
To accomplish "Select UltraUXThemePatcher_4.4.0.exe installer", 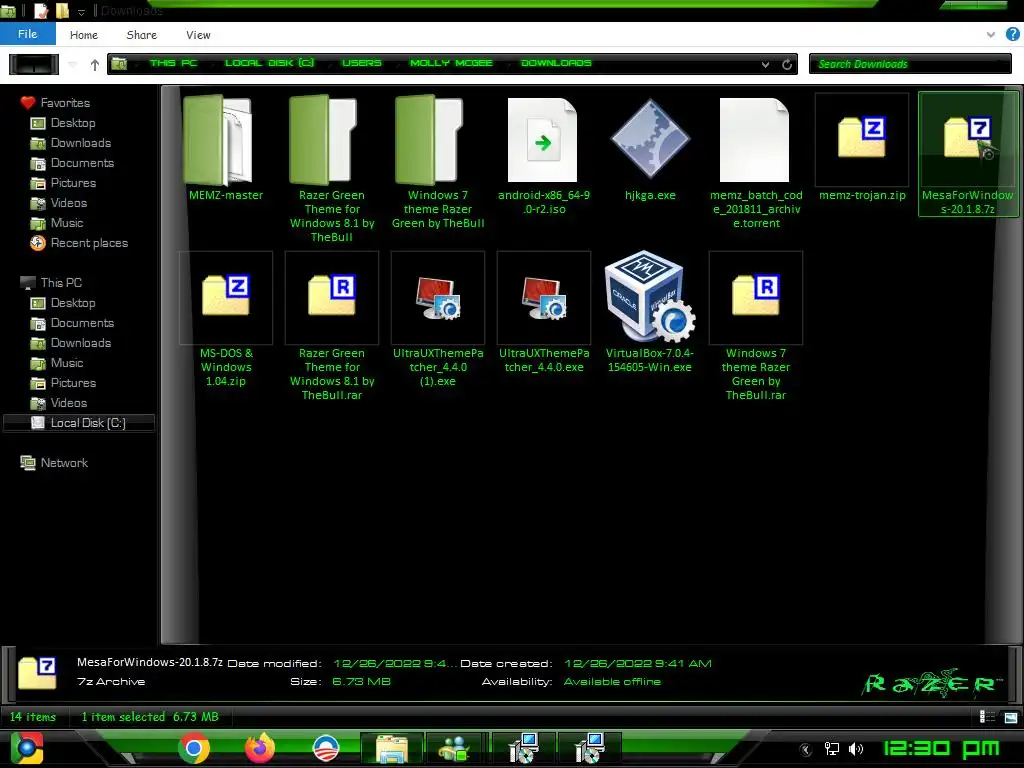I will pyautogui.click(x=543, y=313).
